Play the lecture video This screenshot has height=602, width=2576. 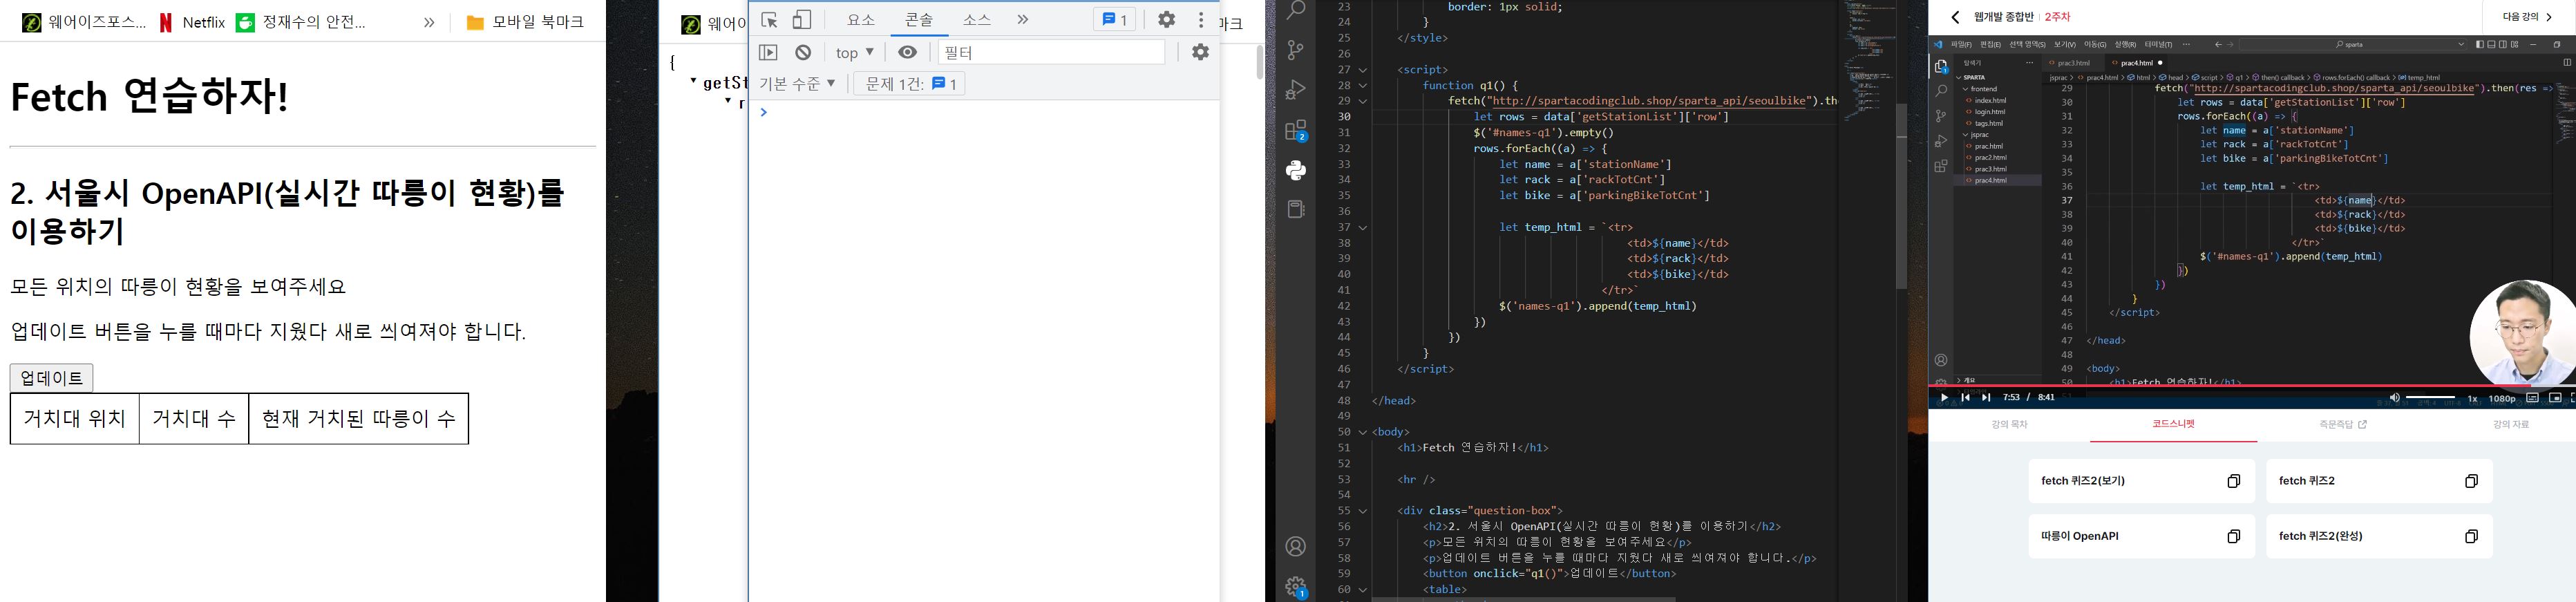point(1944,398)
